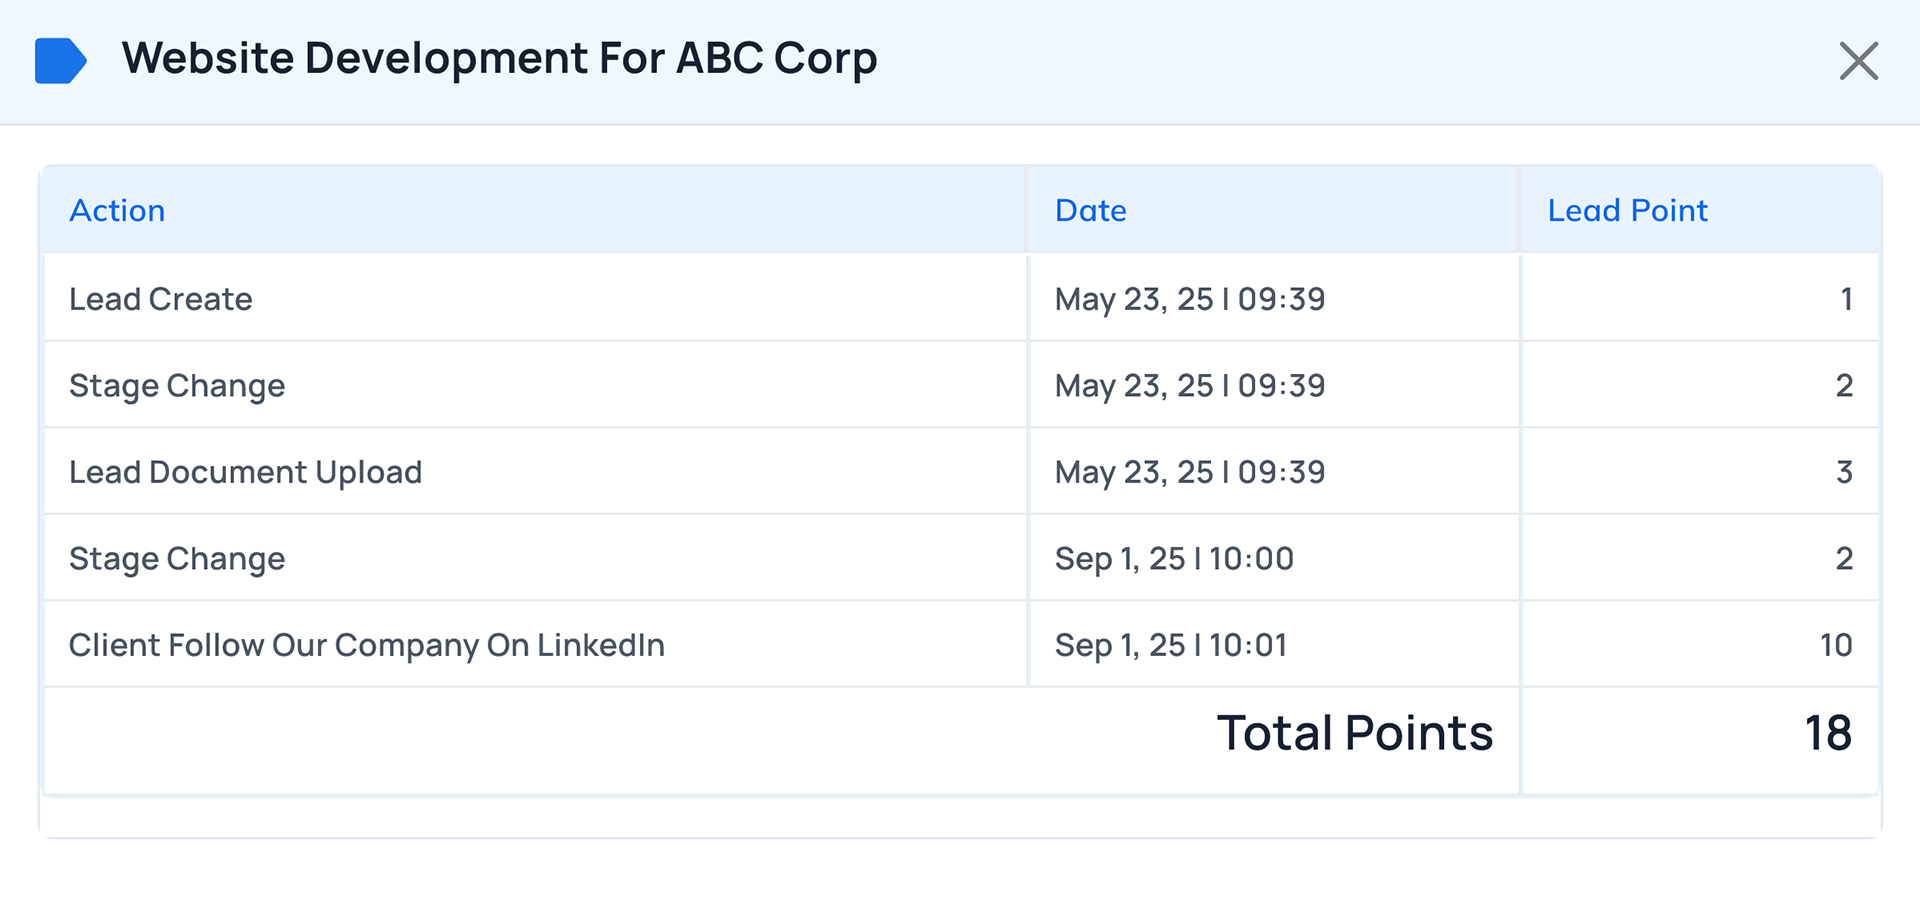Screen dimensions: 1920x913
Task: Click the Website Development For ABC Corp title
Action: pos(499,58)
